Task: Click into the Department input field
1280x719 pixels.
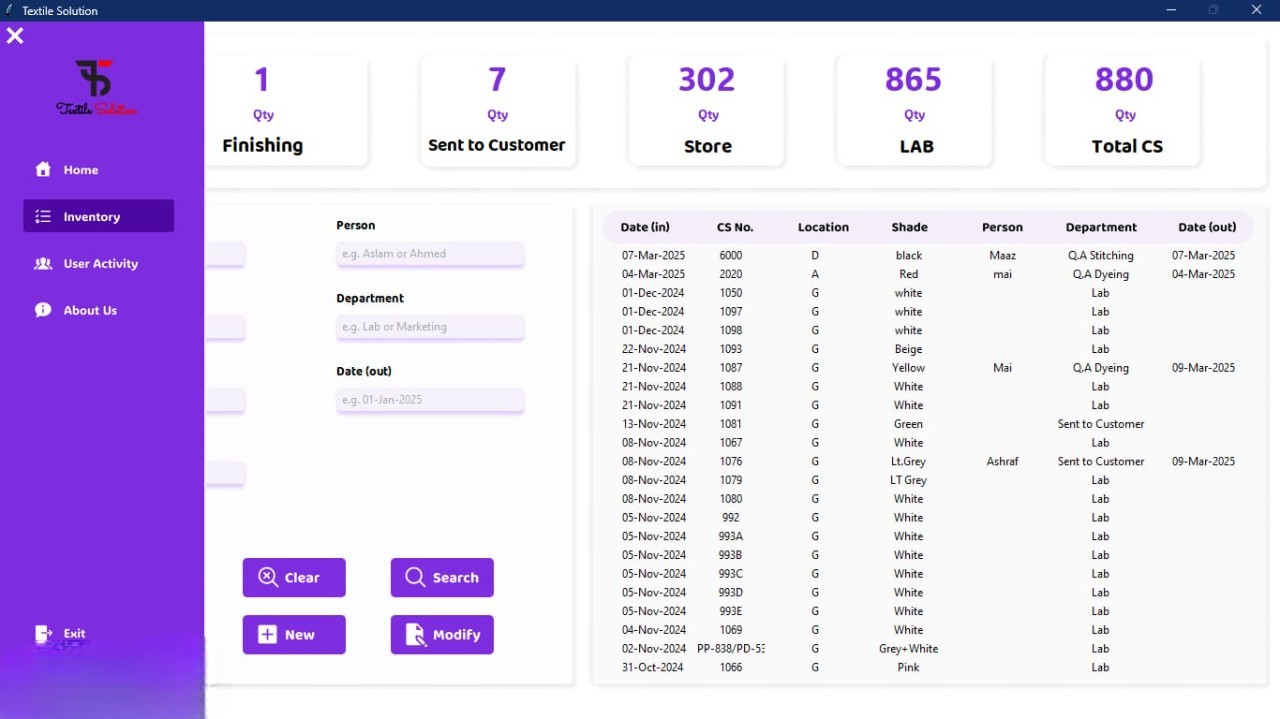Action: [x=430, y=327]
